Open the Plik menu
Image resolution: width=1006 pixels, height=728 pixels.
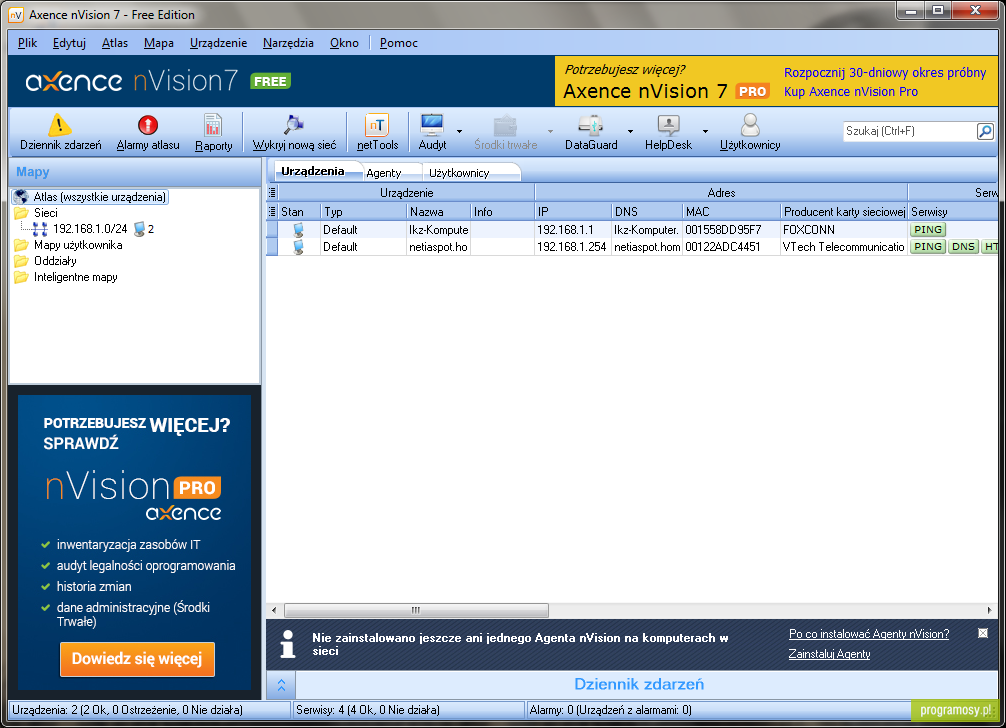pyautogui.click(x=27, y=43)
